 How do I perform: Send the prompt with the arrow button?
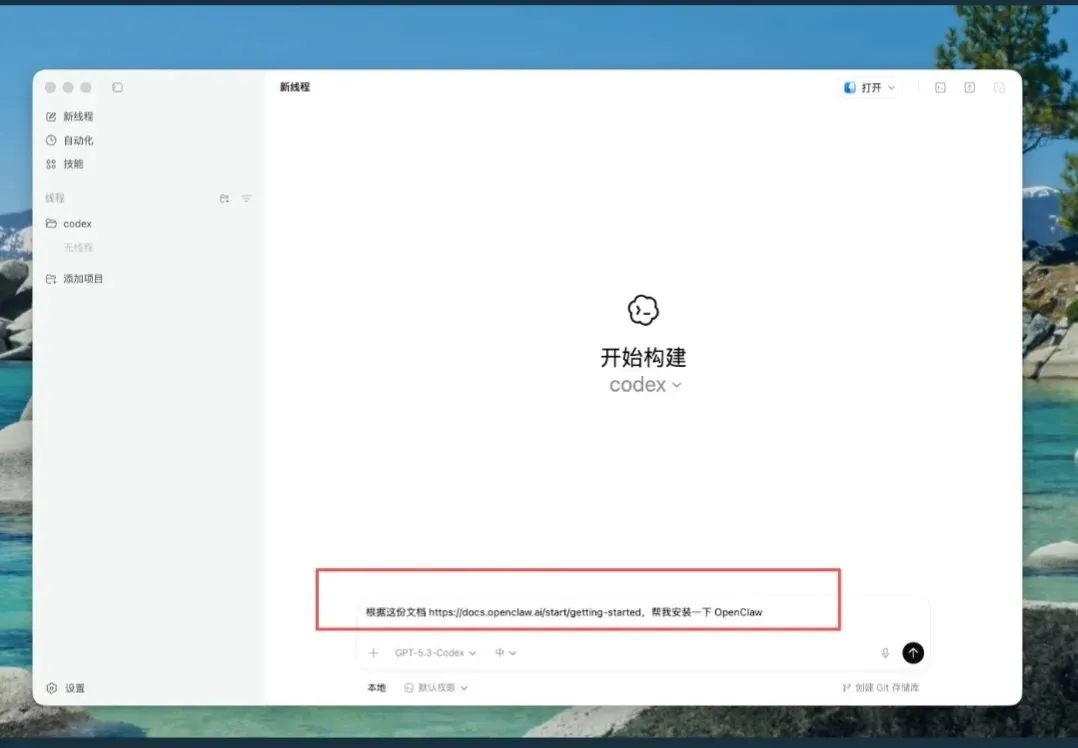[913, 652]
